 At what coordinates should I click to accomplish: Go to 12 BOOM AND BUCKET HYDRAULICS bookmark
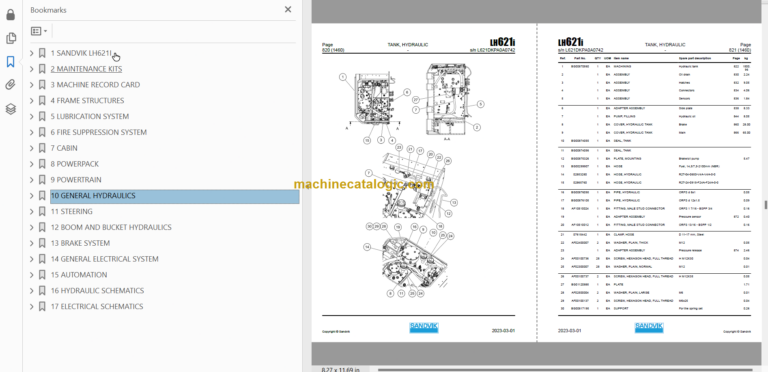111,227
